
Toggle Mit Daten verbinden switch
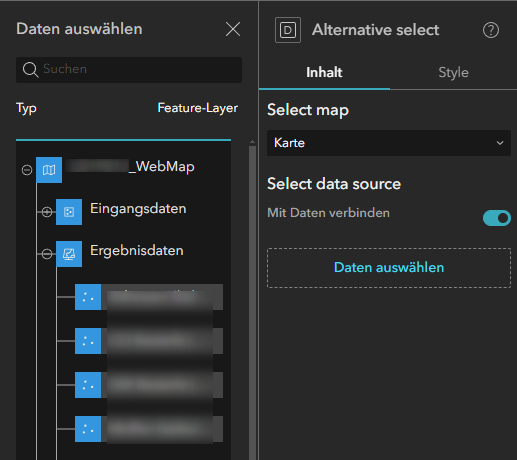pyautogui.click(x=497, y=218)
